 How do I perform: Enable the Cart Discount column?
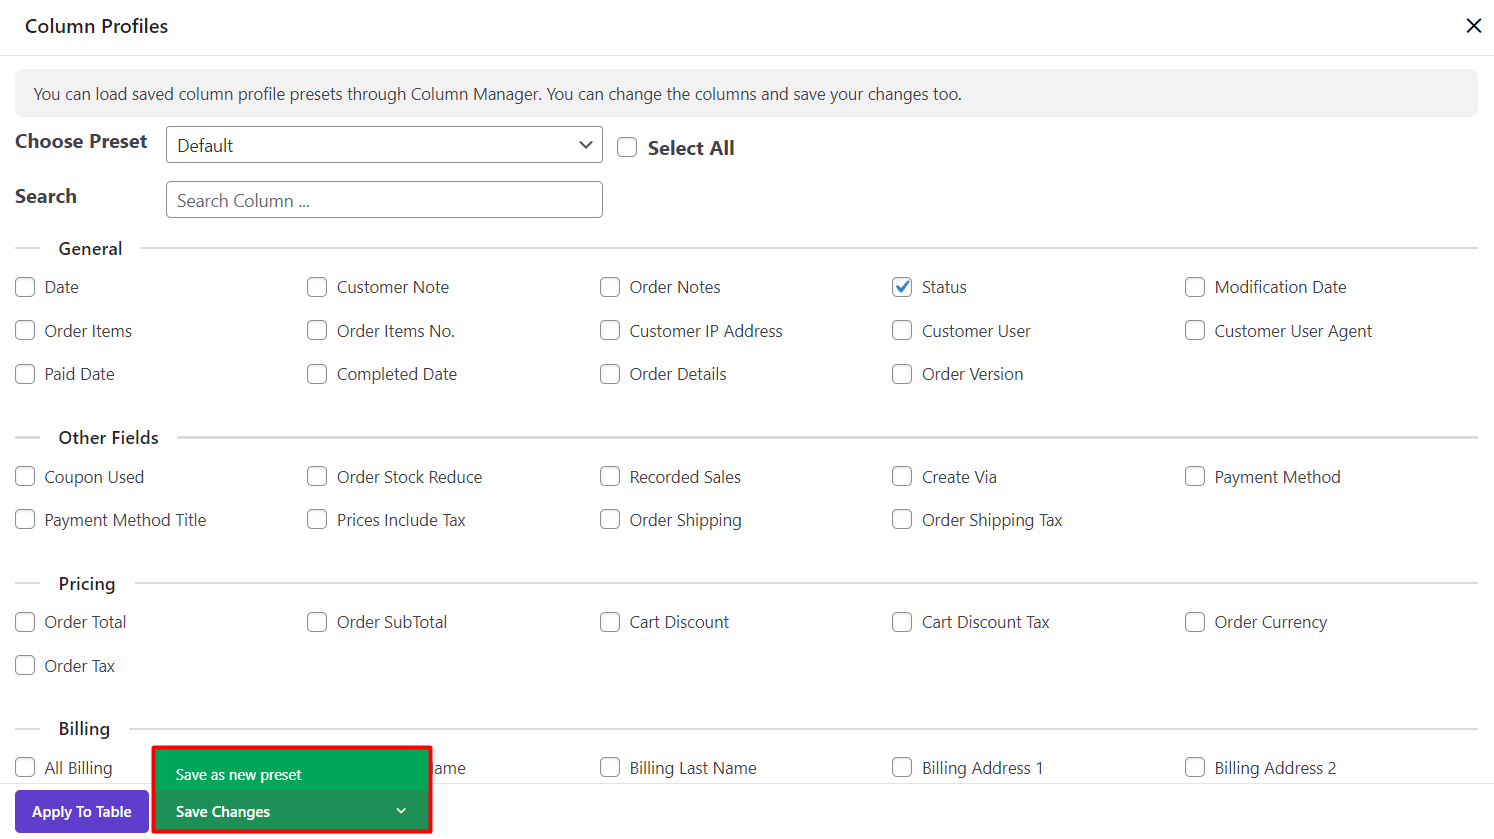pyautogui.click(x=610, y=622)
